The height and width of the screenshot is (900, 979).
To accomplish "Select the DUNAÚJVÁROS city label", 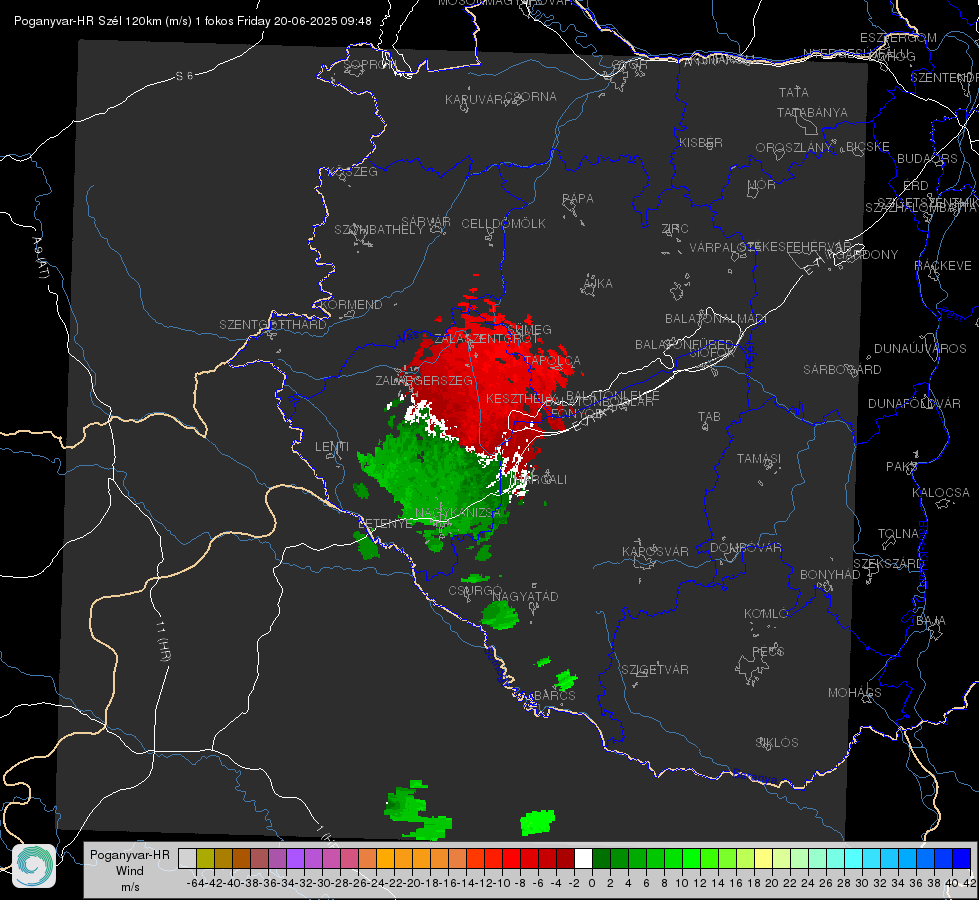I will click(x=920, y=349).
